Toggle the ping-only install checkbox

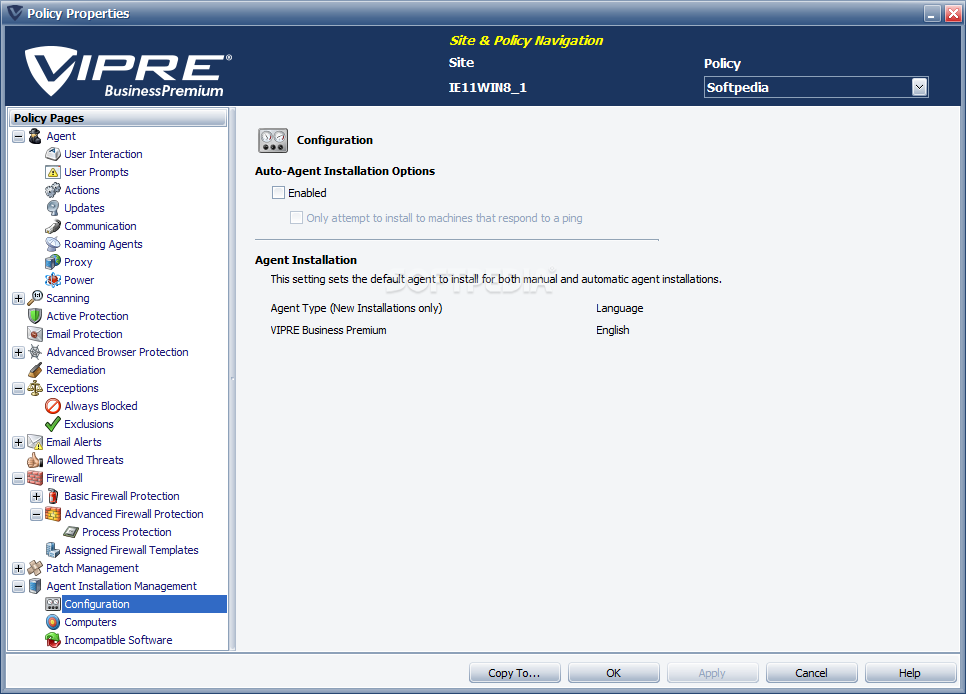click(296, 218)
